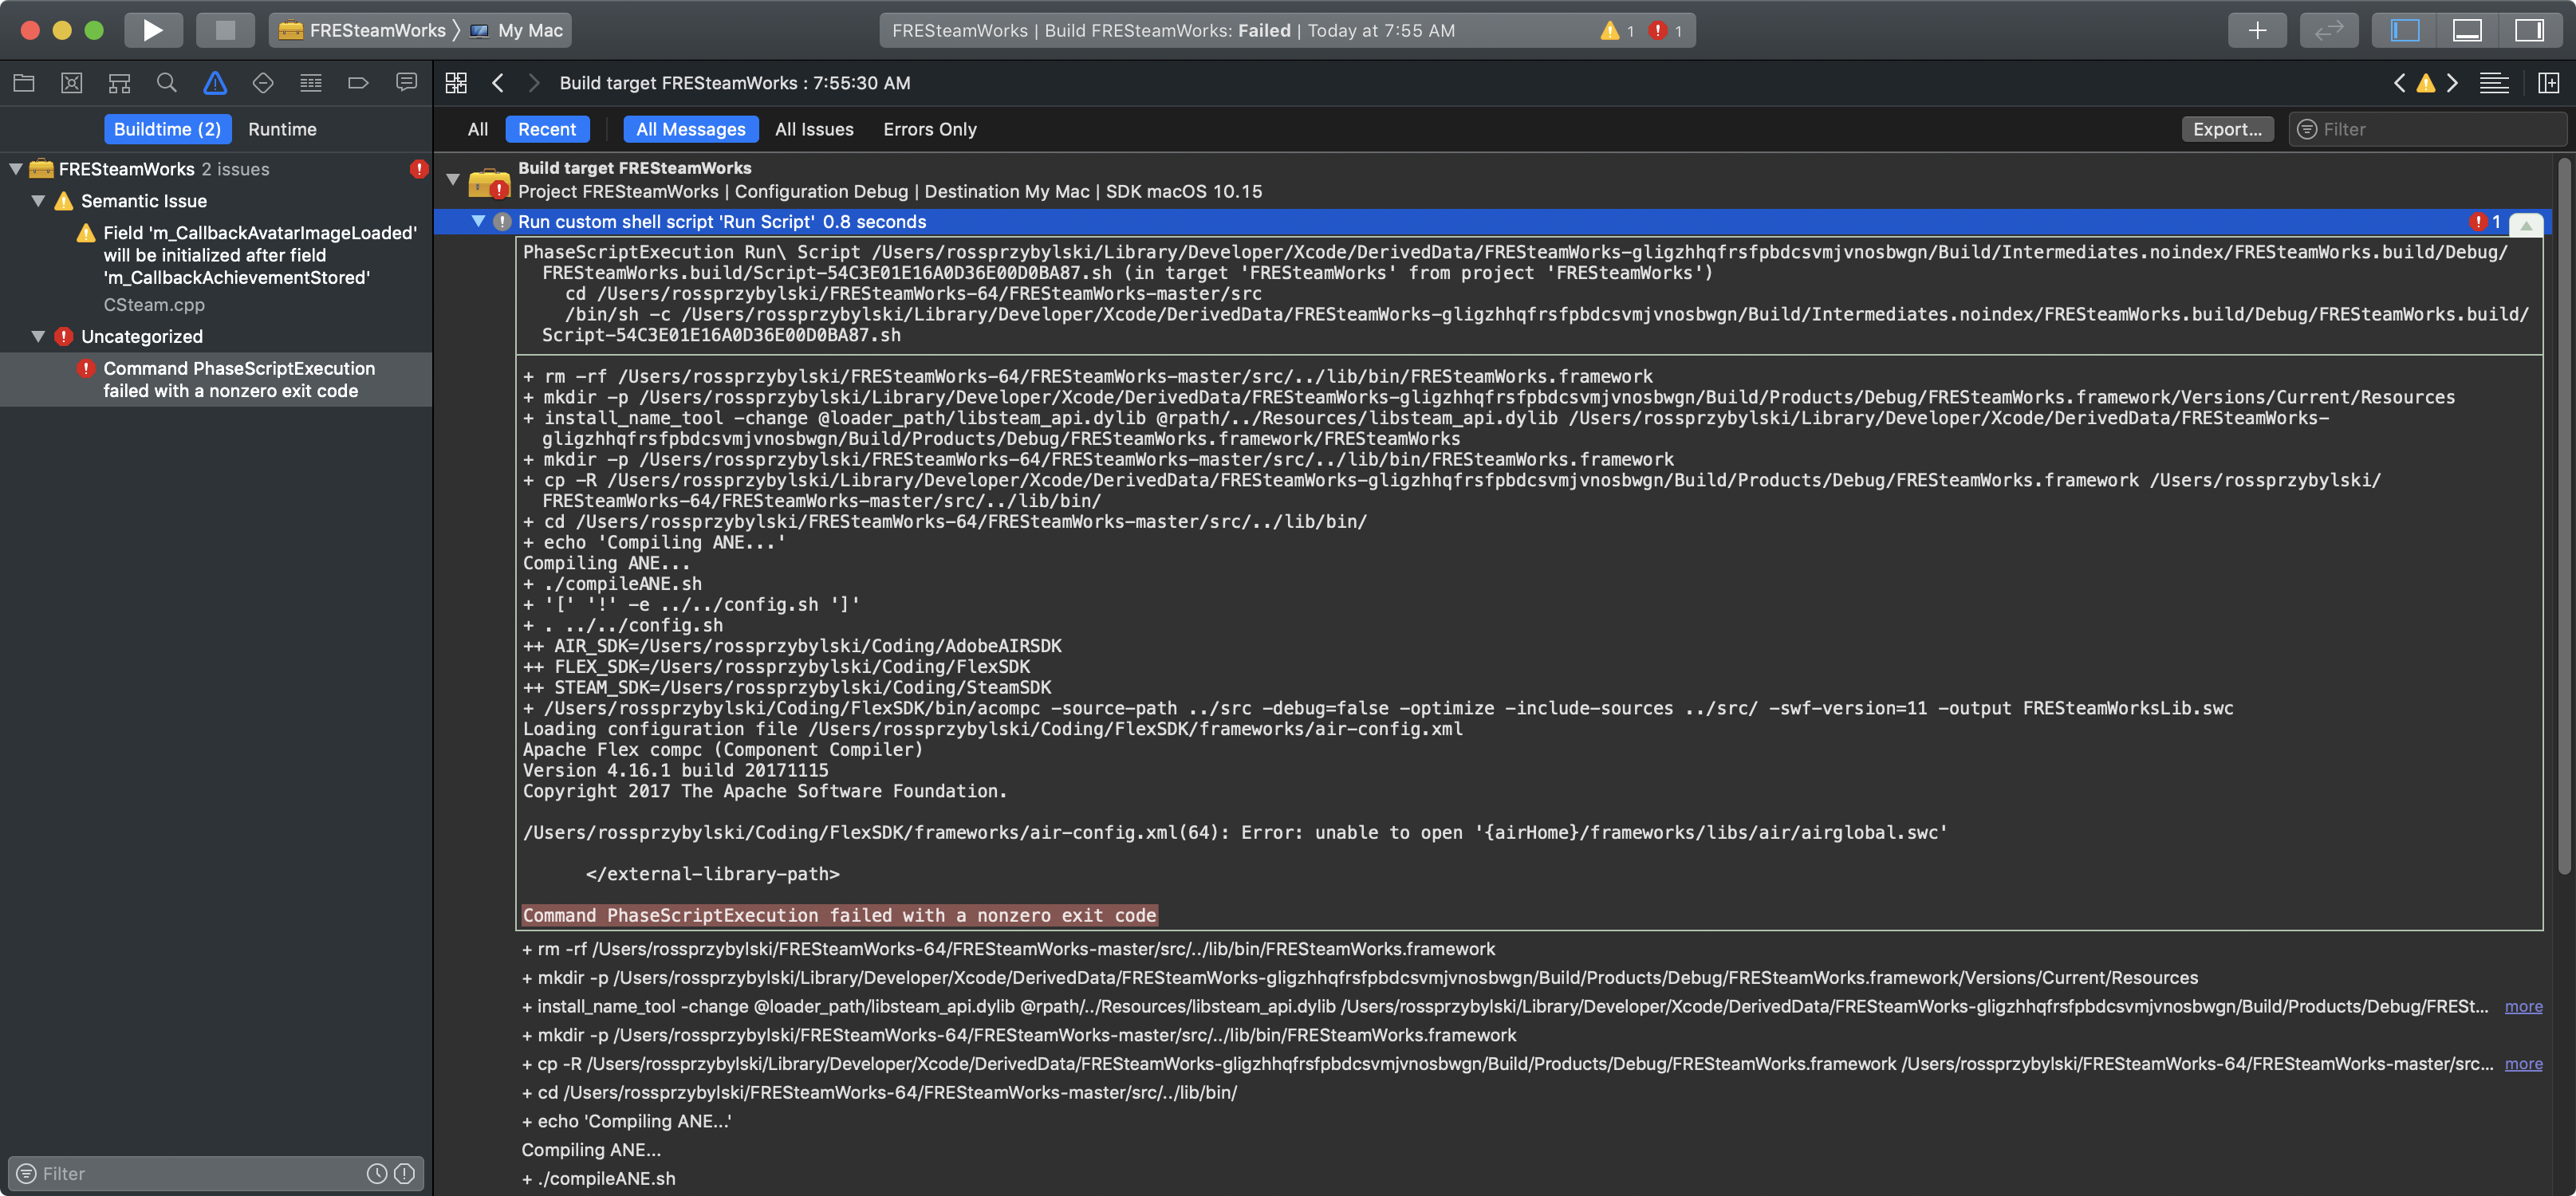Open the Issue navigator warning triangle

point(215,83)
